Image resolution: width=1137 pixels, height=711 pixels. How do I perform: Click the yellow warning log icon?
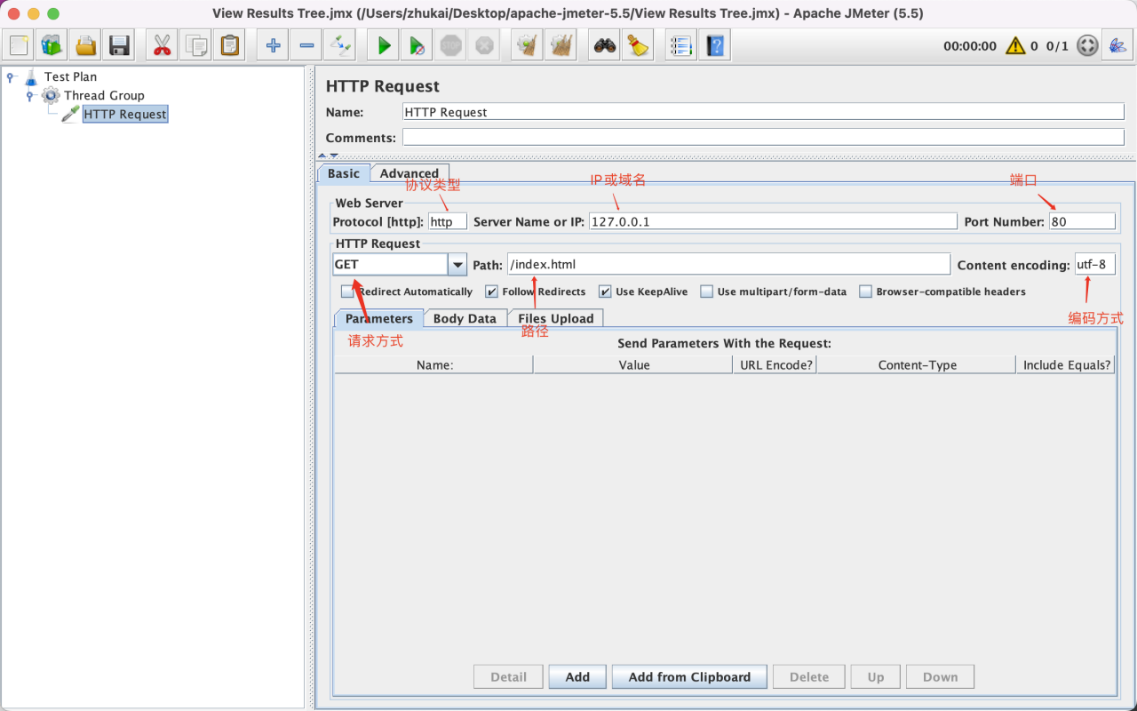pos(1015,45)
